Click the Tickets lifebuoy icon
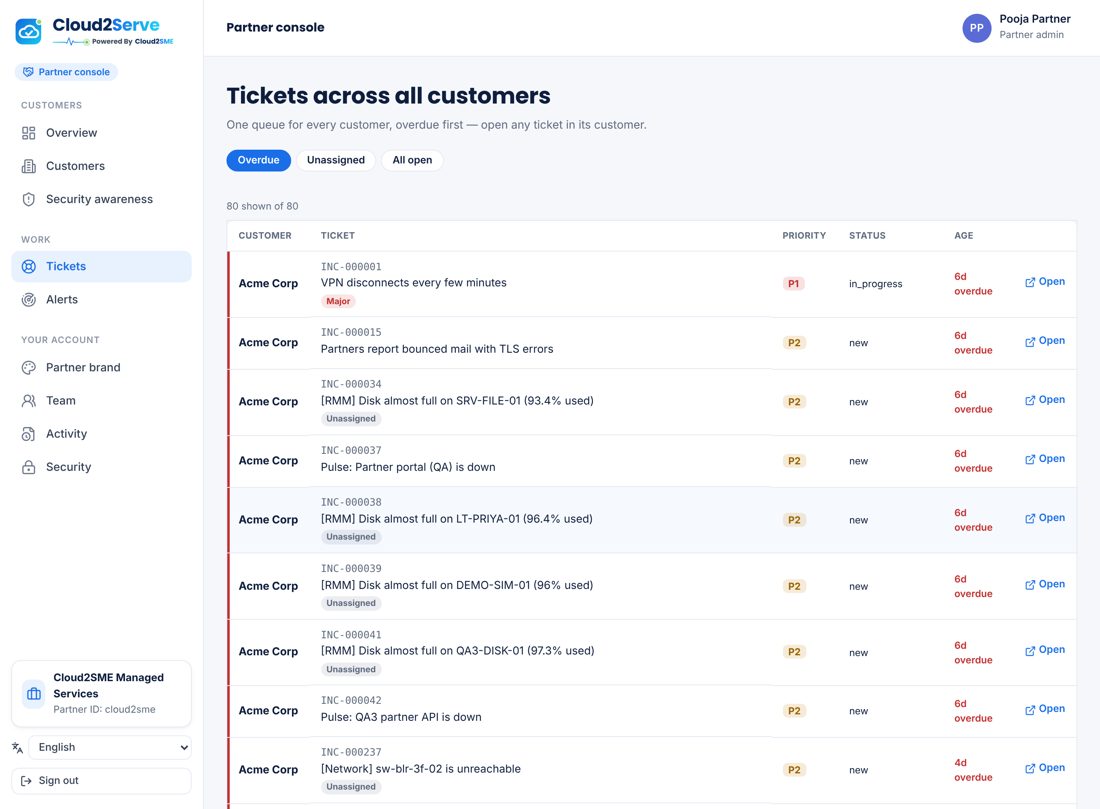This screenshot has height=809, width=1100. pyautogui.click(x=29, y=267)
